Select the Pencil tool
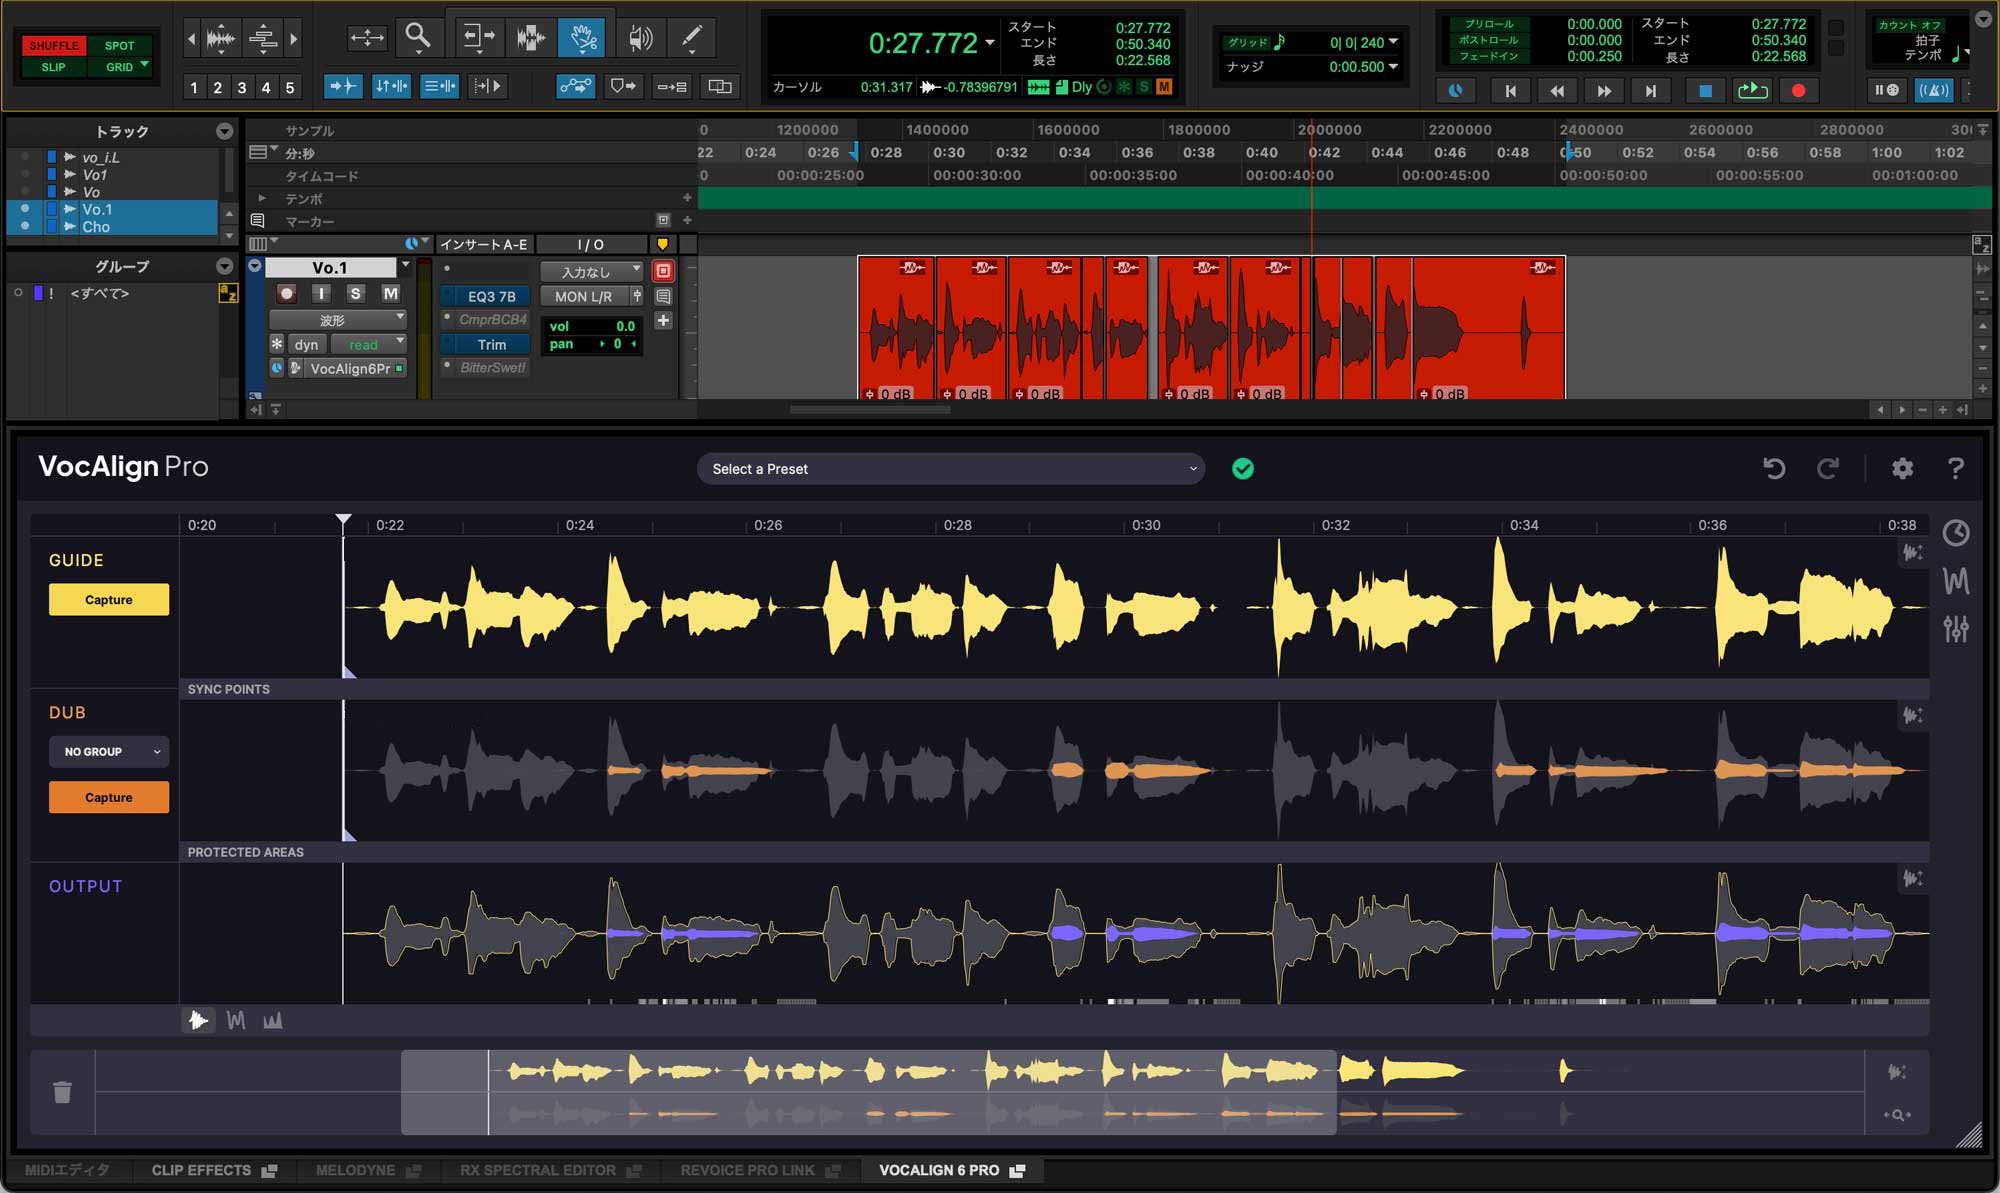 pos(691,38)
